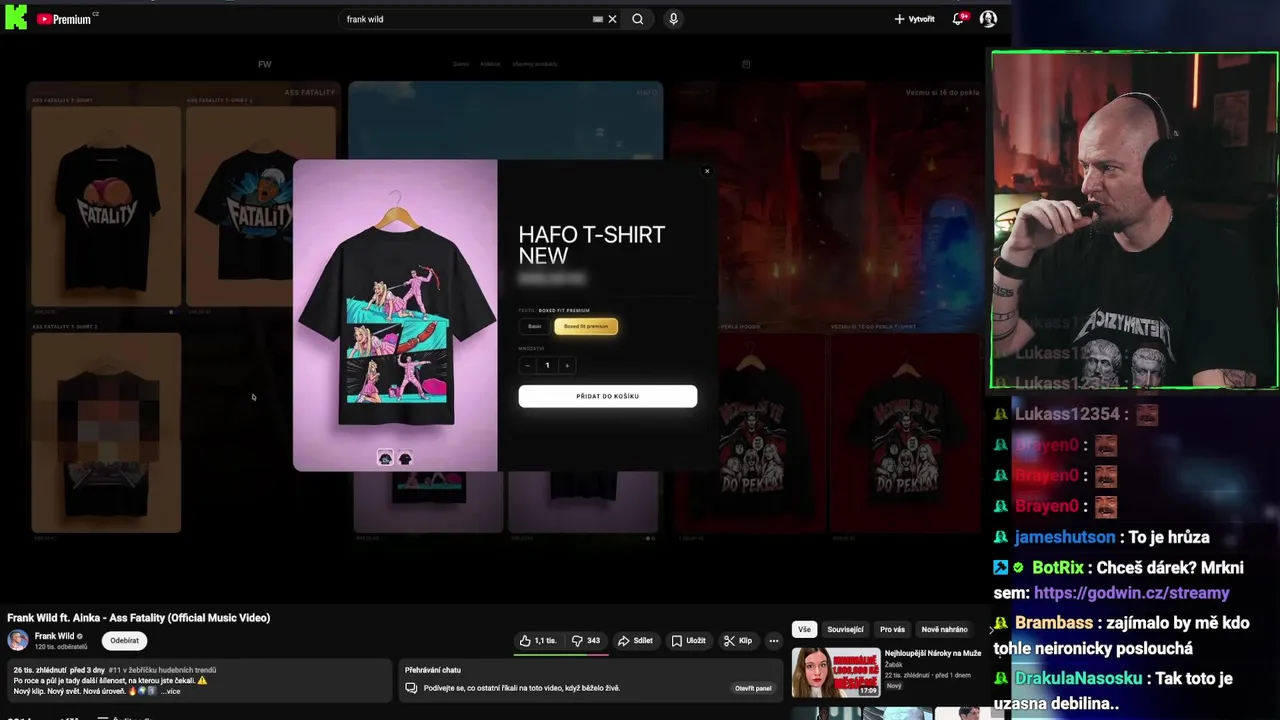
Task: Open the Do pekla T-shirt beside the hoodie
Action: 905,432
